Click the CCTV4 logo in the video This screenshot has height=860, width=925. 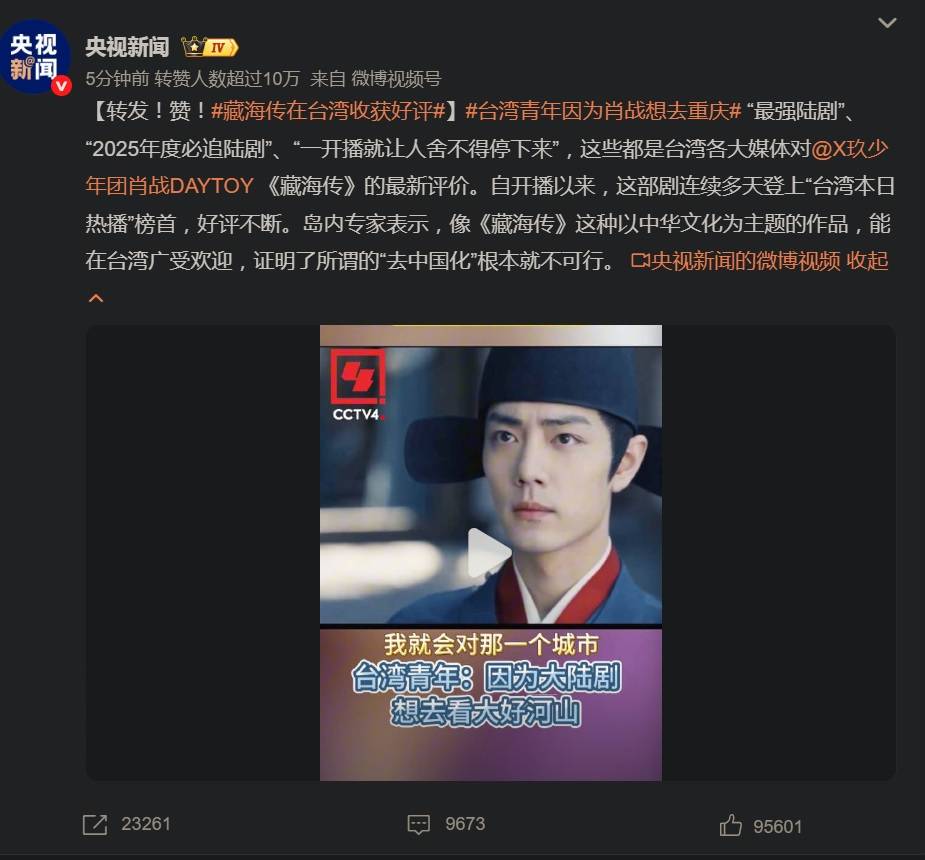tap(357, 385)
